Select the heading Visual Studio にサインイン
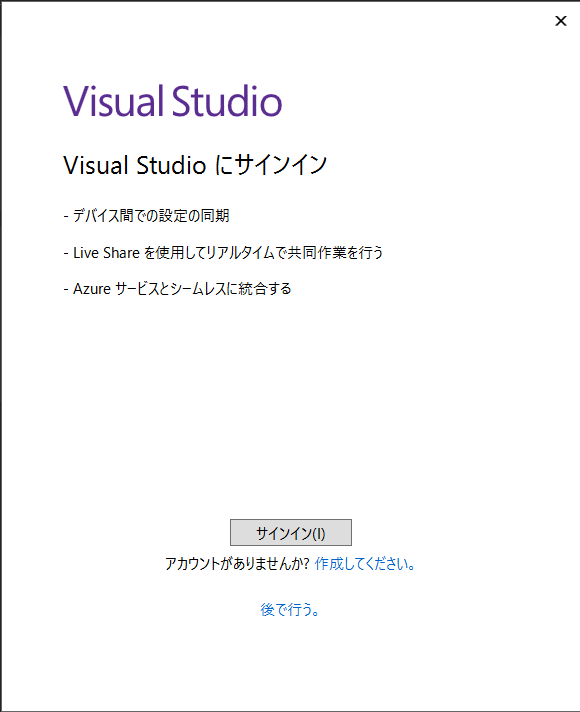This screenshot has height=712, width=580. [195, 164]
